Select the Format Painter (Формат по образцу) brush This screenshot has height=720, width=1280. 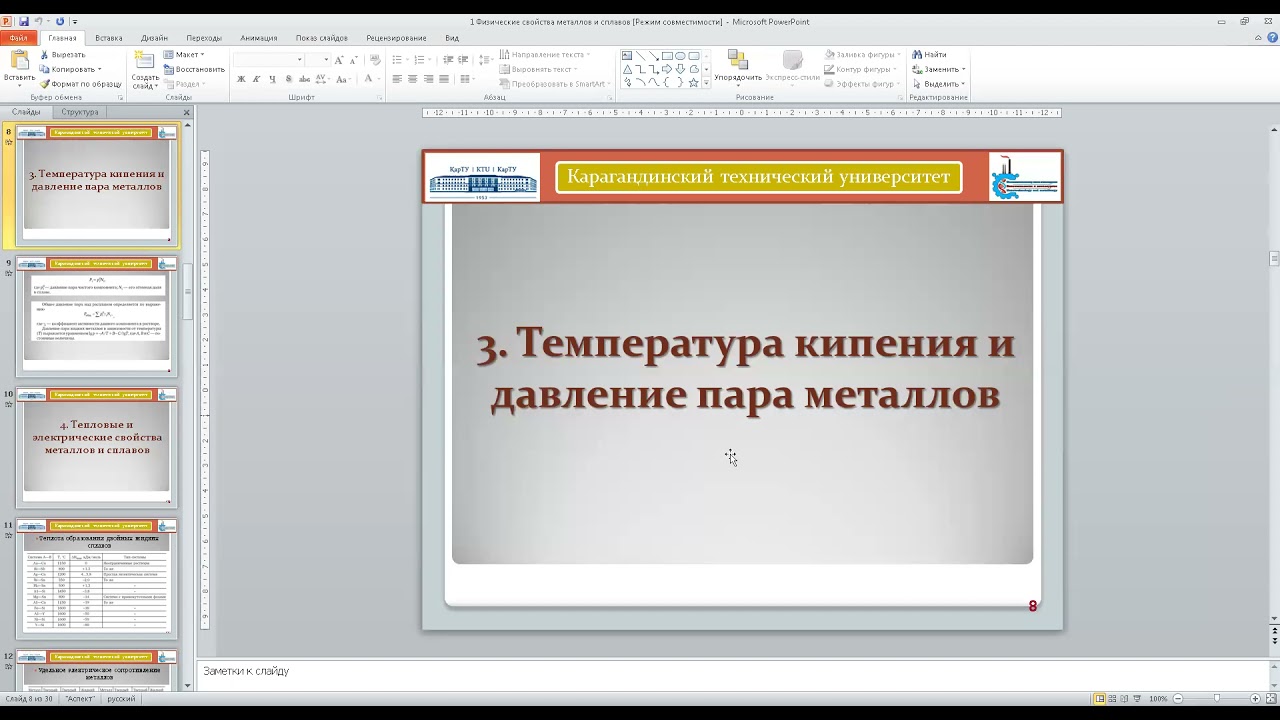point(80,84)
